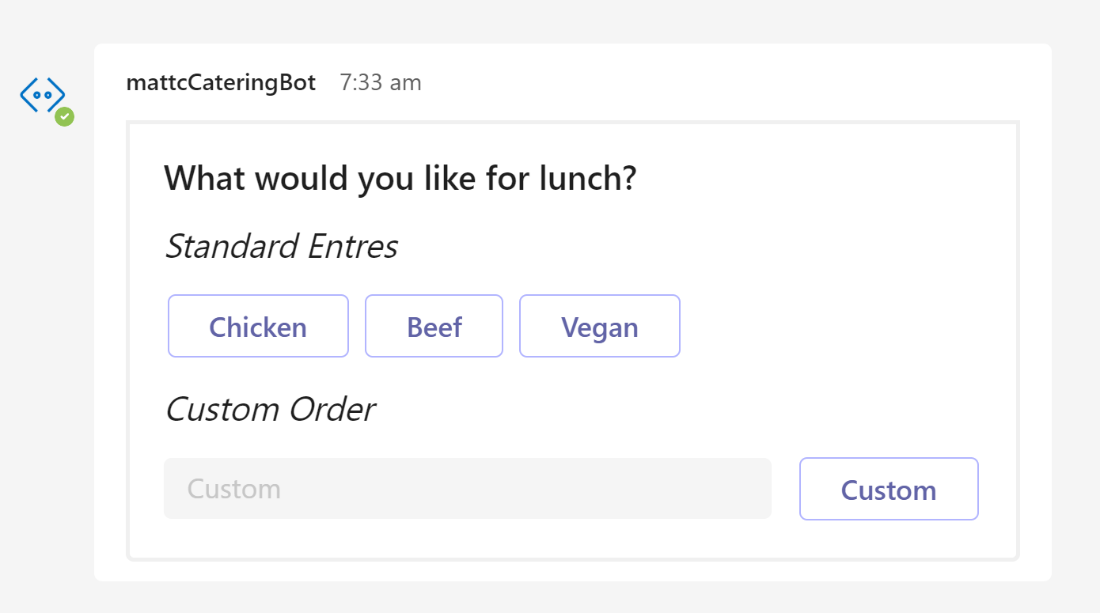
Task: Click the green presence checkmark badge
Action: click(x=65, y=117)
